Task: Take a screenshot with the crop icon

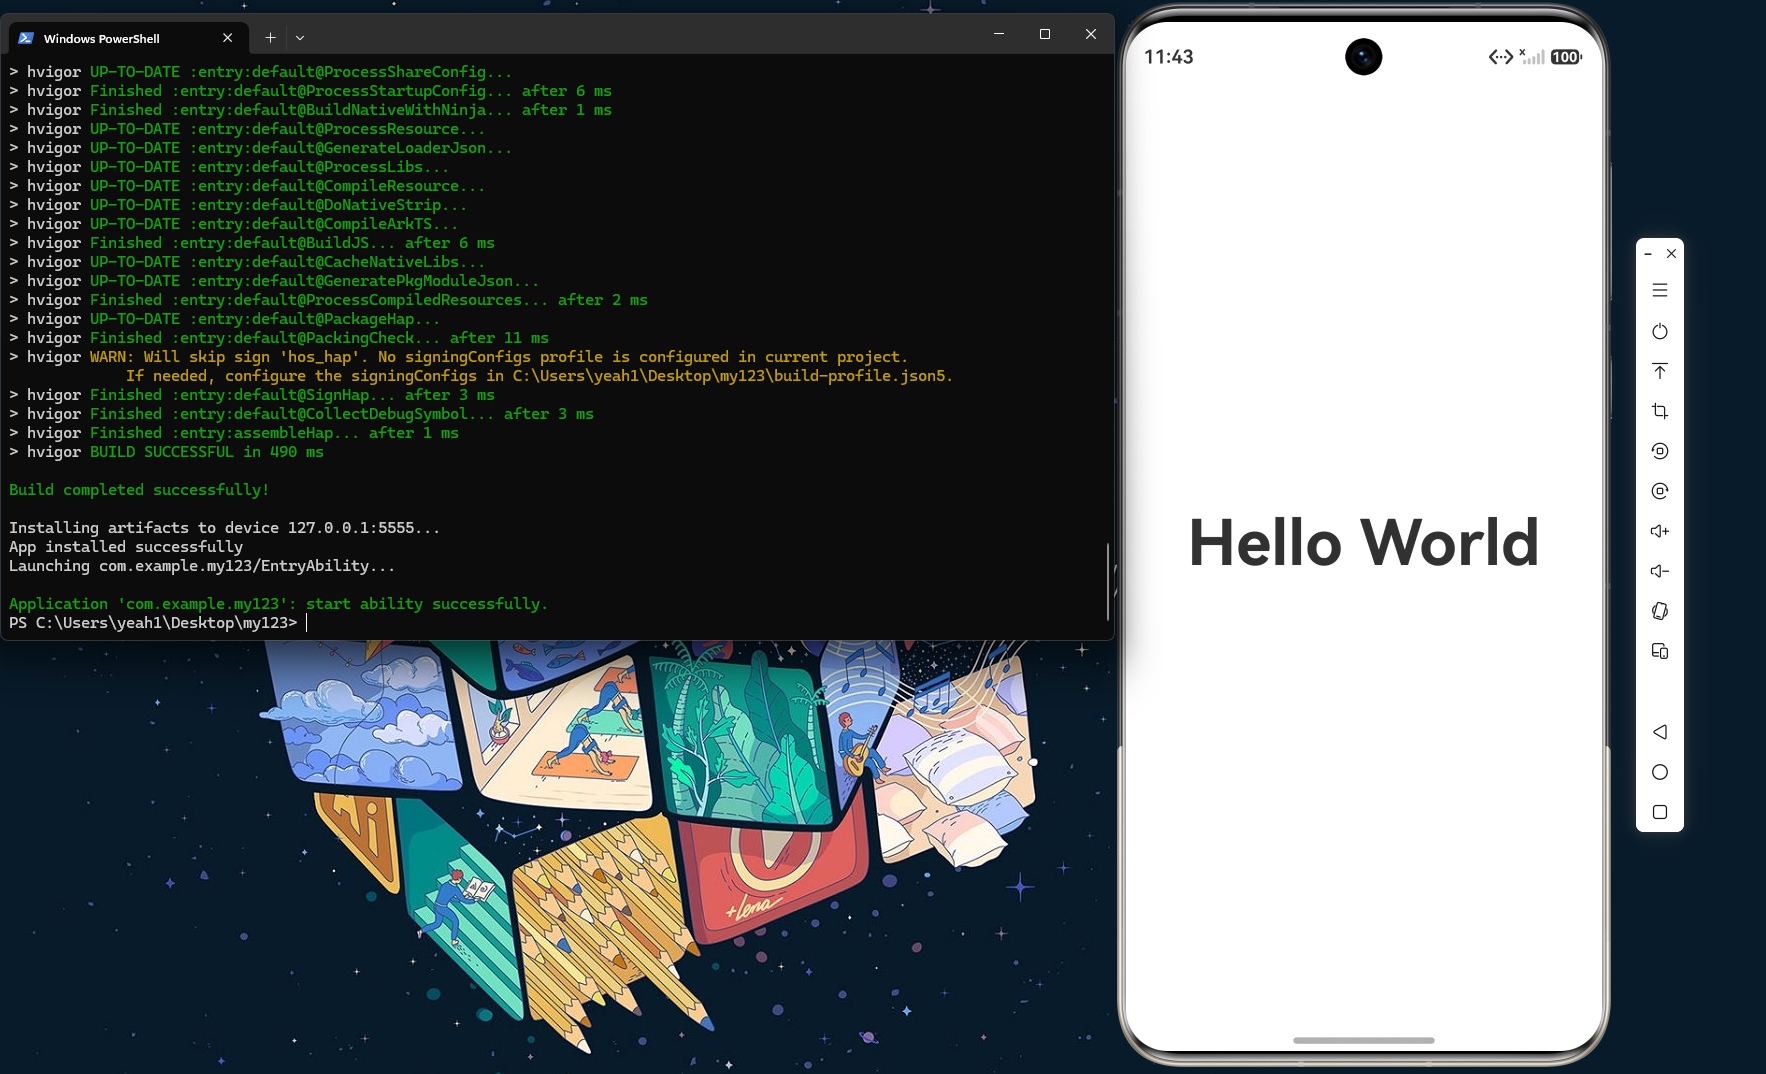Action: coord(1660,411)
